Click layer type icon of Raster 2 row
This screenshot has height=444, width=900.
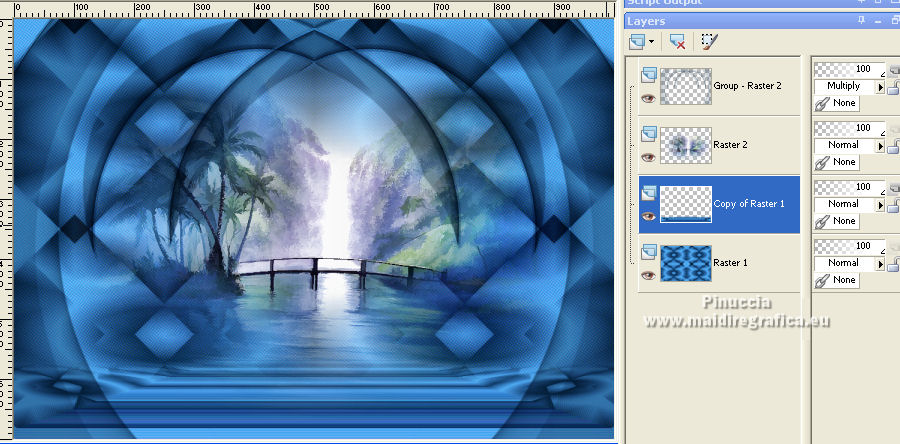point(649,133)
